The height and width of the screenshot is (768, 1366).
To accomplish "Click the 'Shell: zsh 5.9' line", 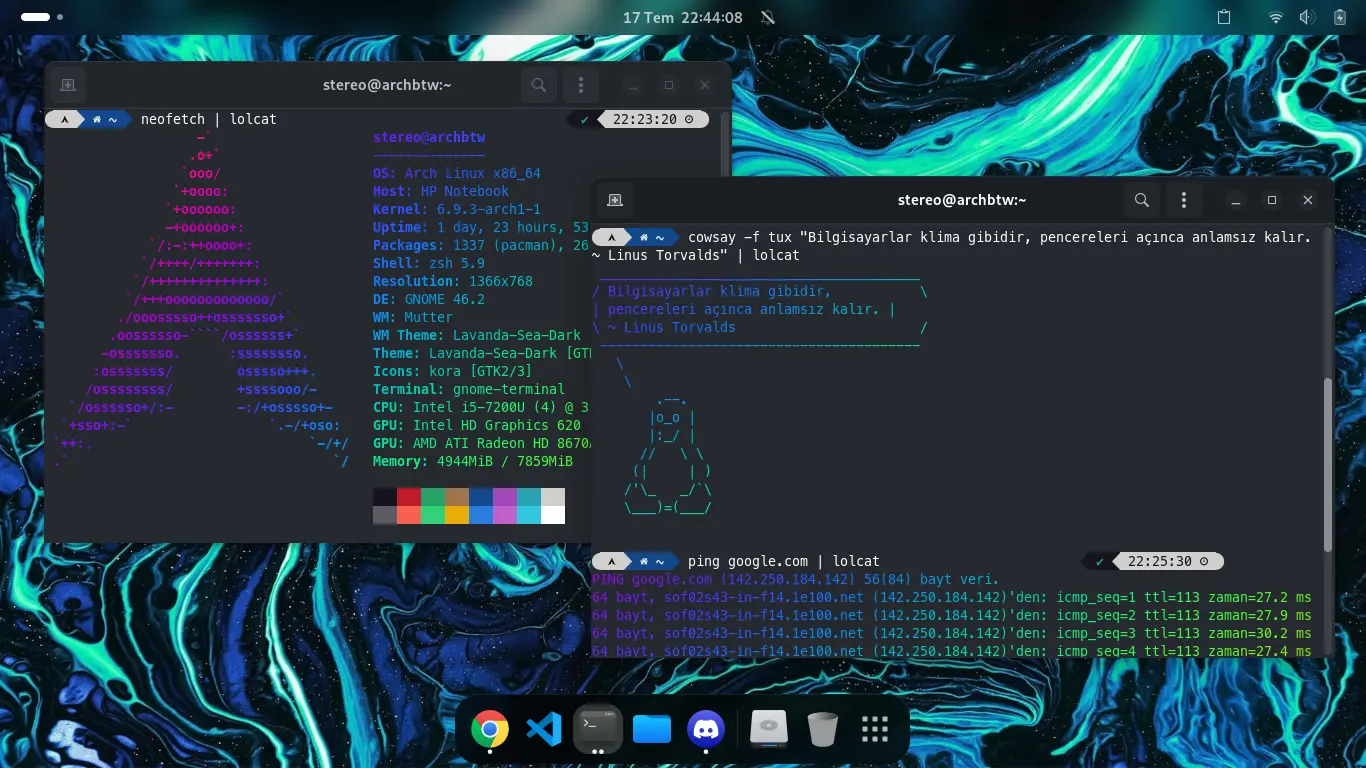I will [x=429, y=263].
